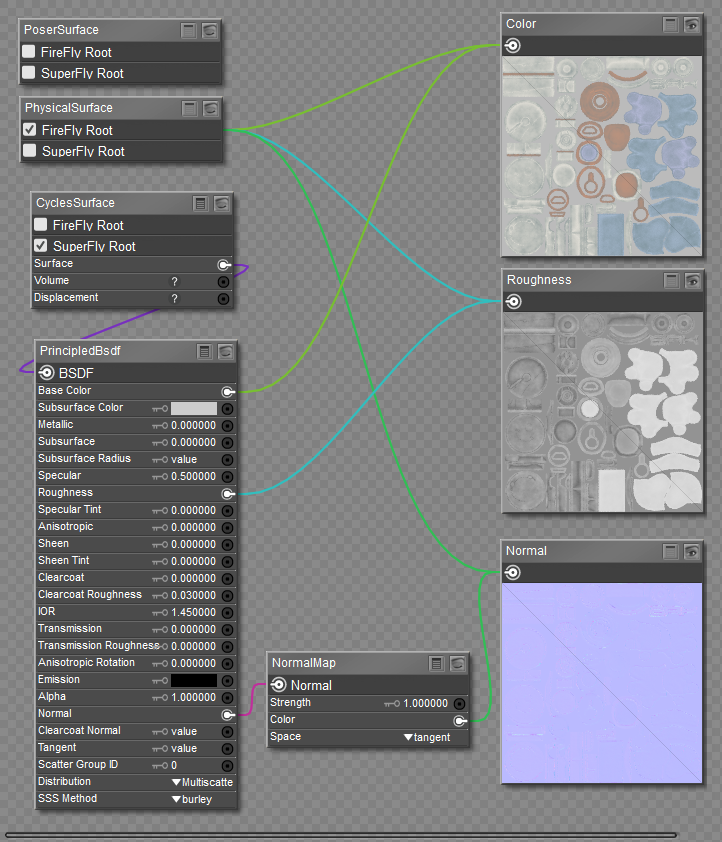Screen dimensions: 722x842
Task: Uncheck SuperFly Root in CyclesSurface node
Action: coord(41,245)
